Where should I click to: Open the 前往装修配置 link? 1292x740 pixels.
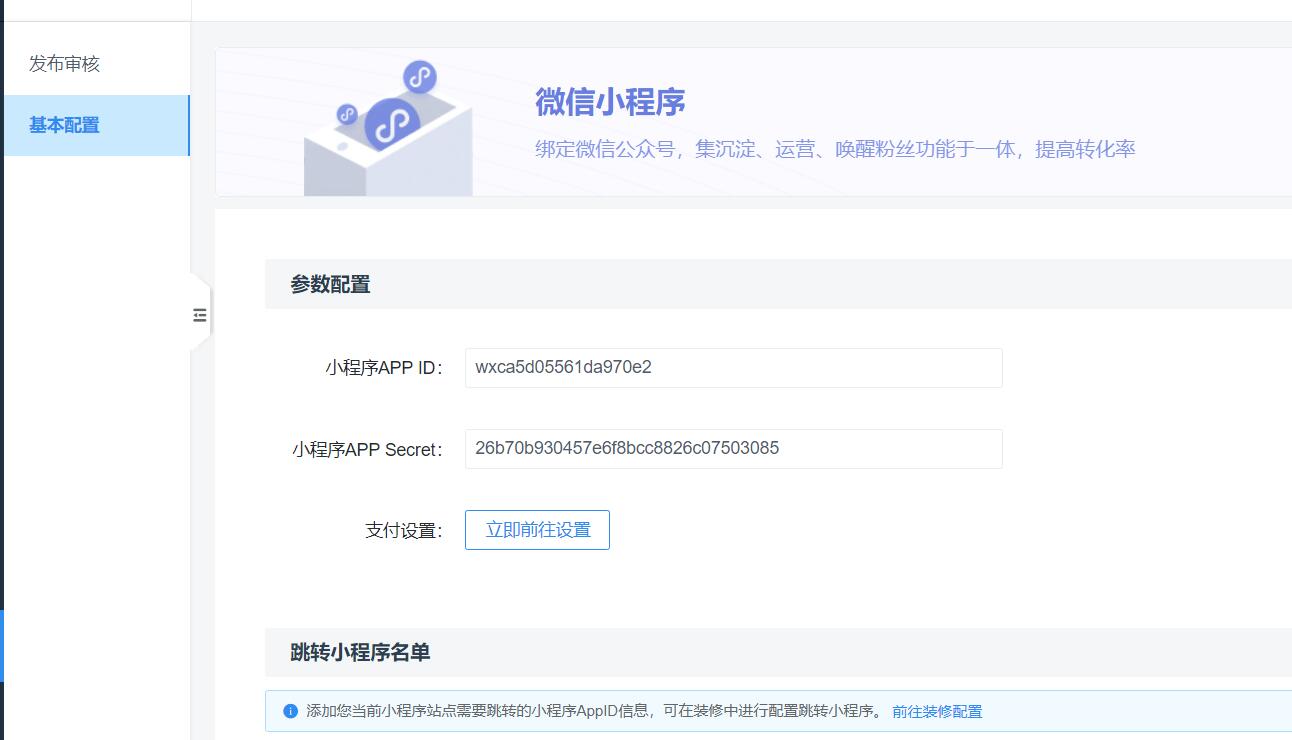coord(937,712)
